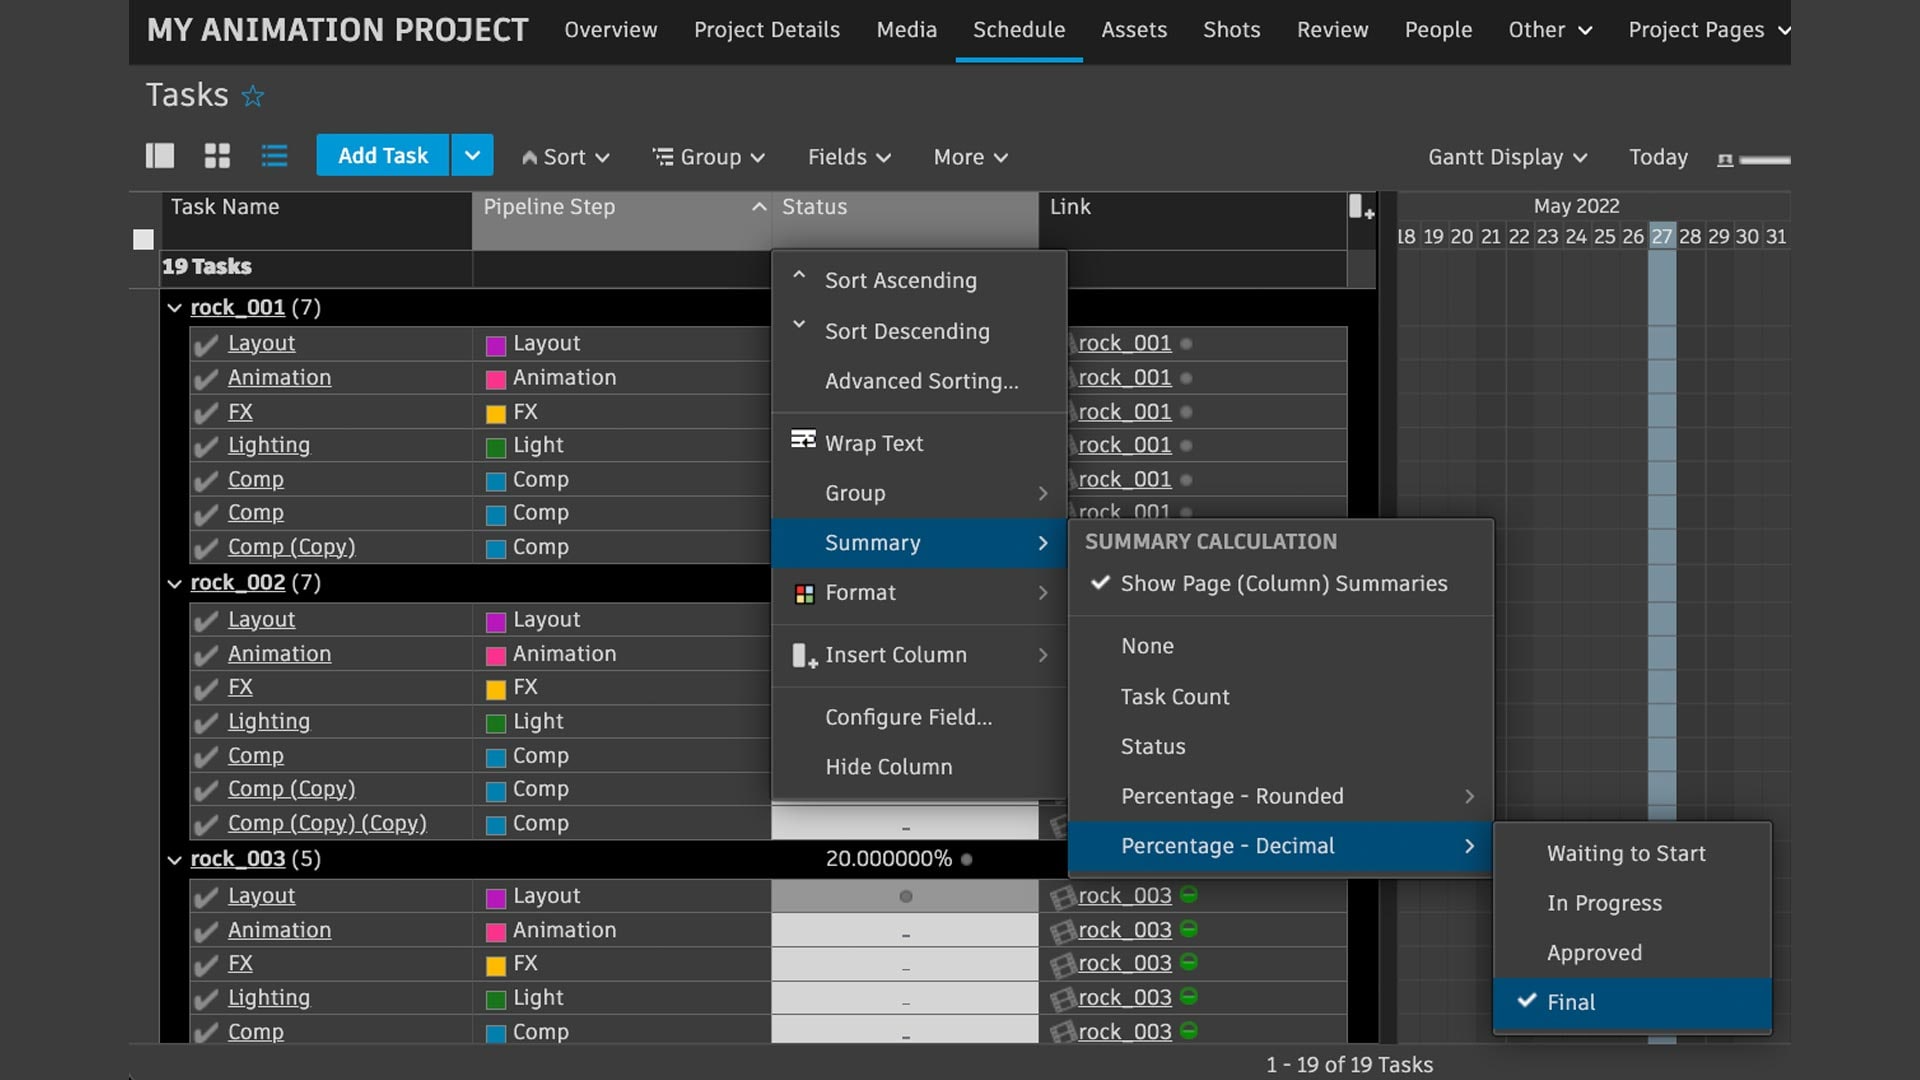Check the select-all checkbox above task rows
Screen dimensions: 1920x1080
tap(143, 239)
